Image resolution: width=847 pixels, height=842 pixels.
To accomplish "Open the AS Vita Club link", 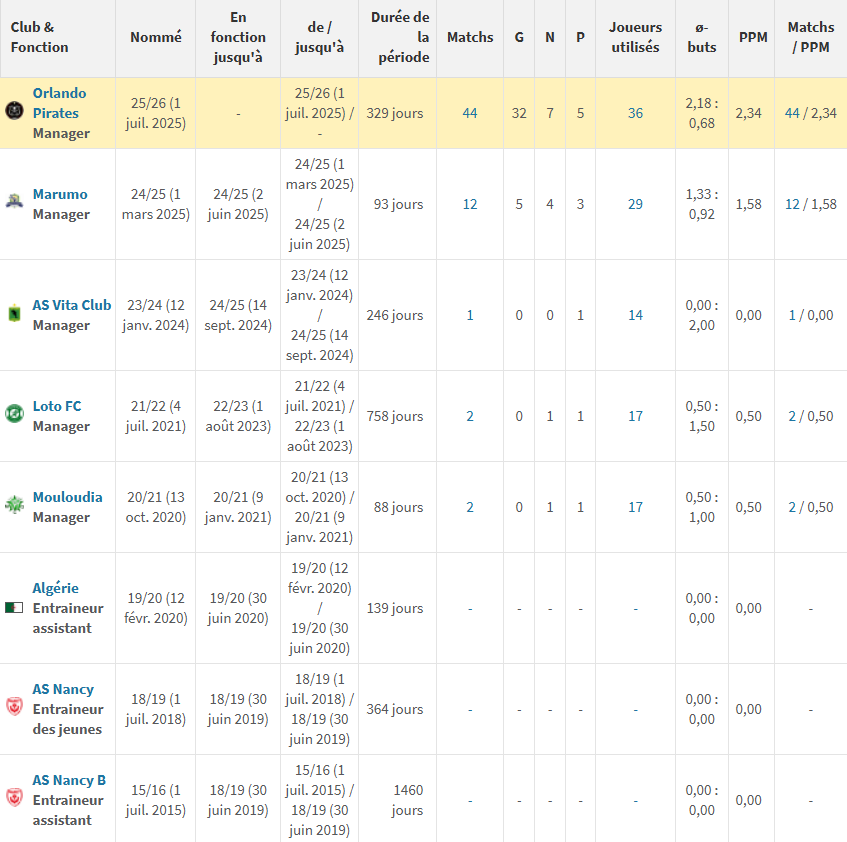I will [72, 305].
